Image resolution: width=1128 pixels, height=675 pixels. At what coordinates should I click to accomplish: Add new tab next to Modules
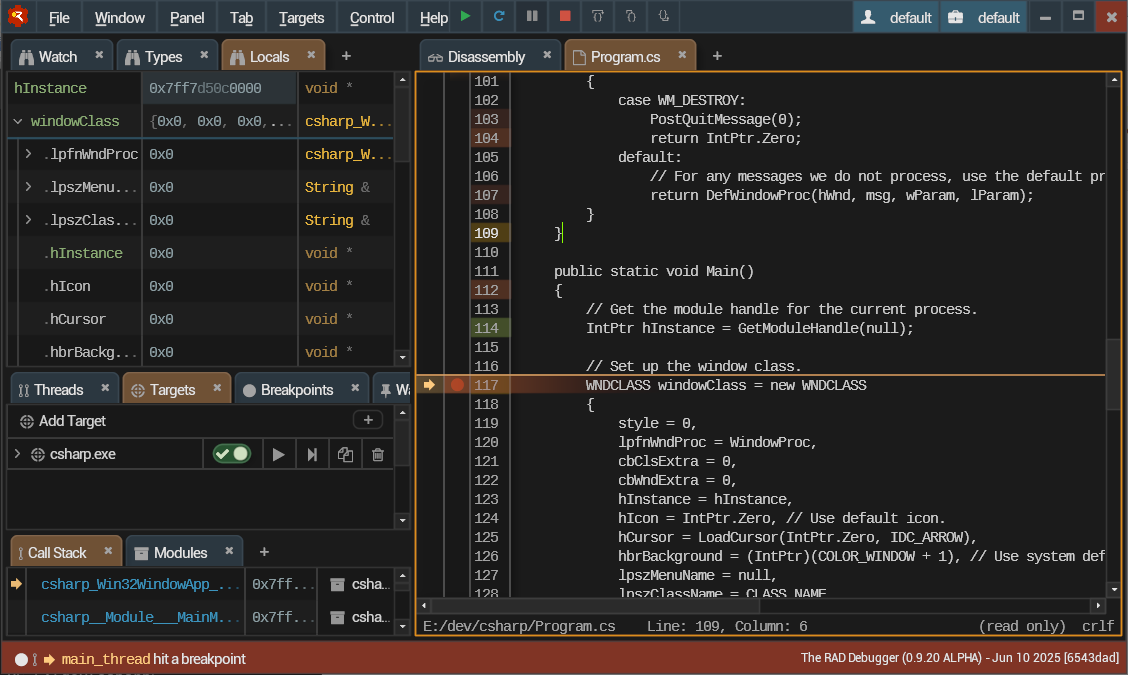[x=264, y=552]
